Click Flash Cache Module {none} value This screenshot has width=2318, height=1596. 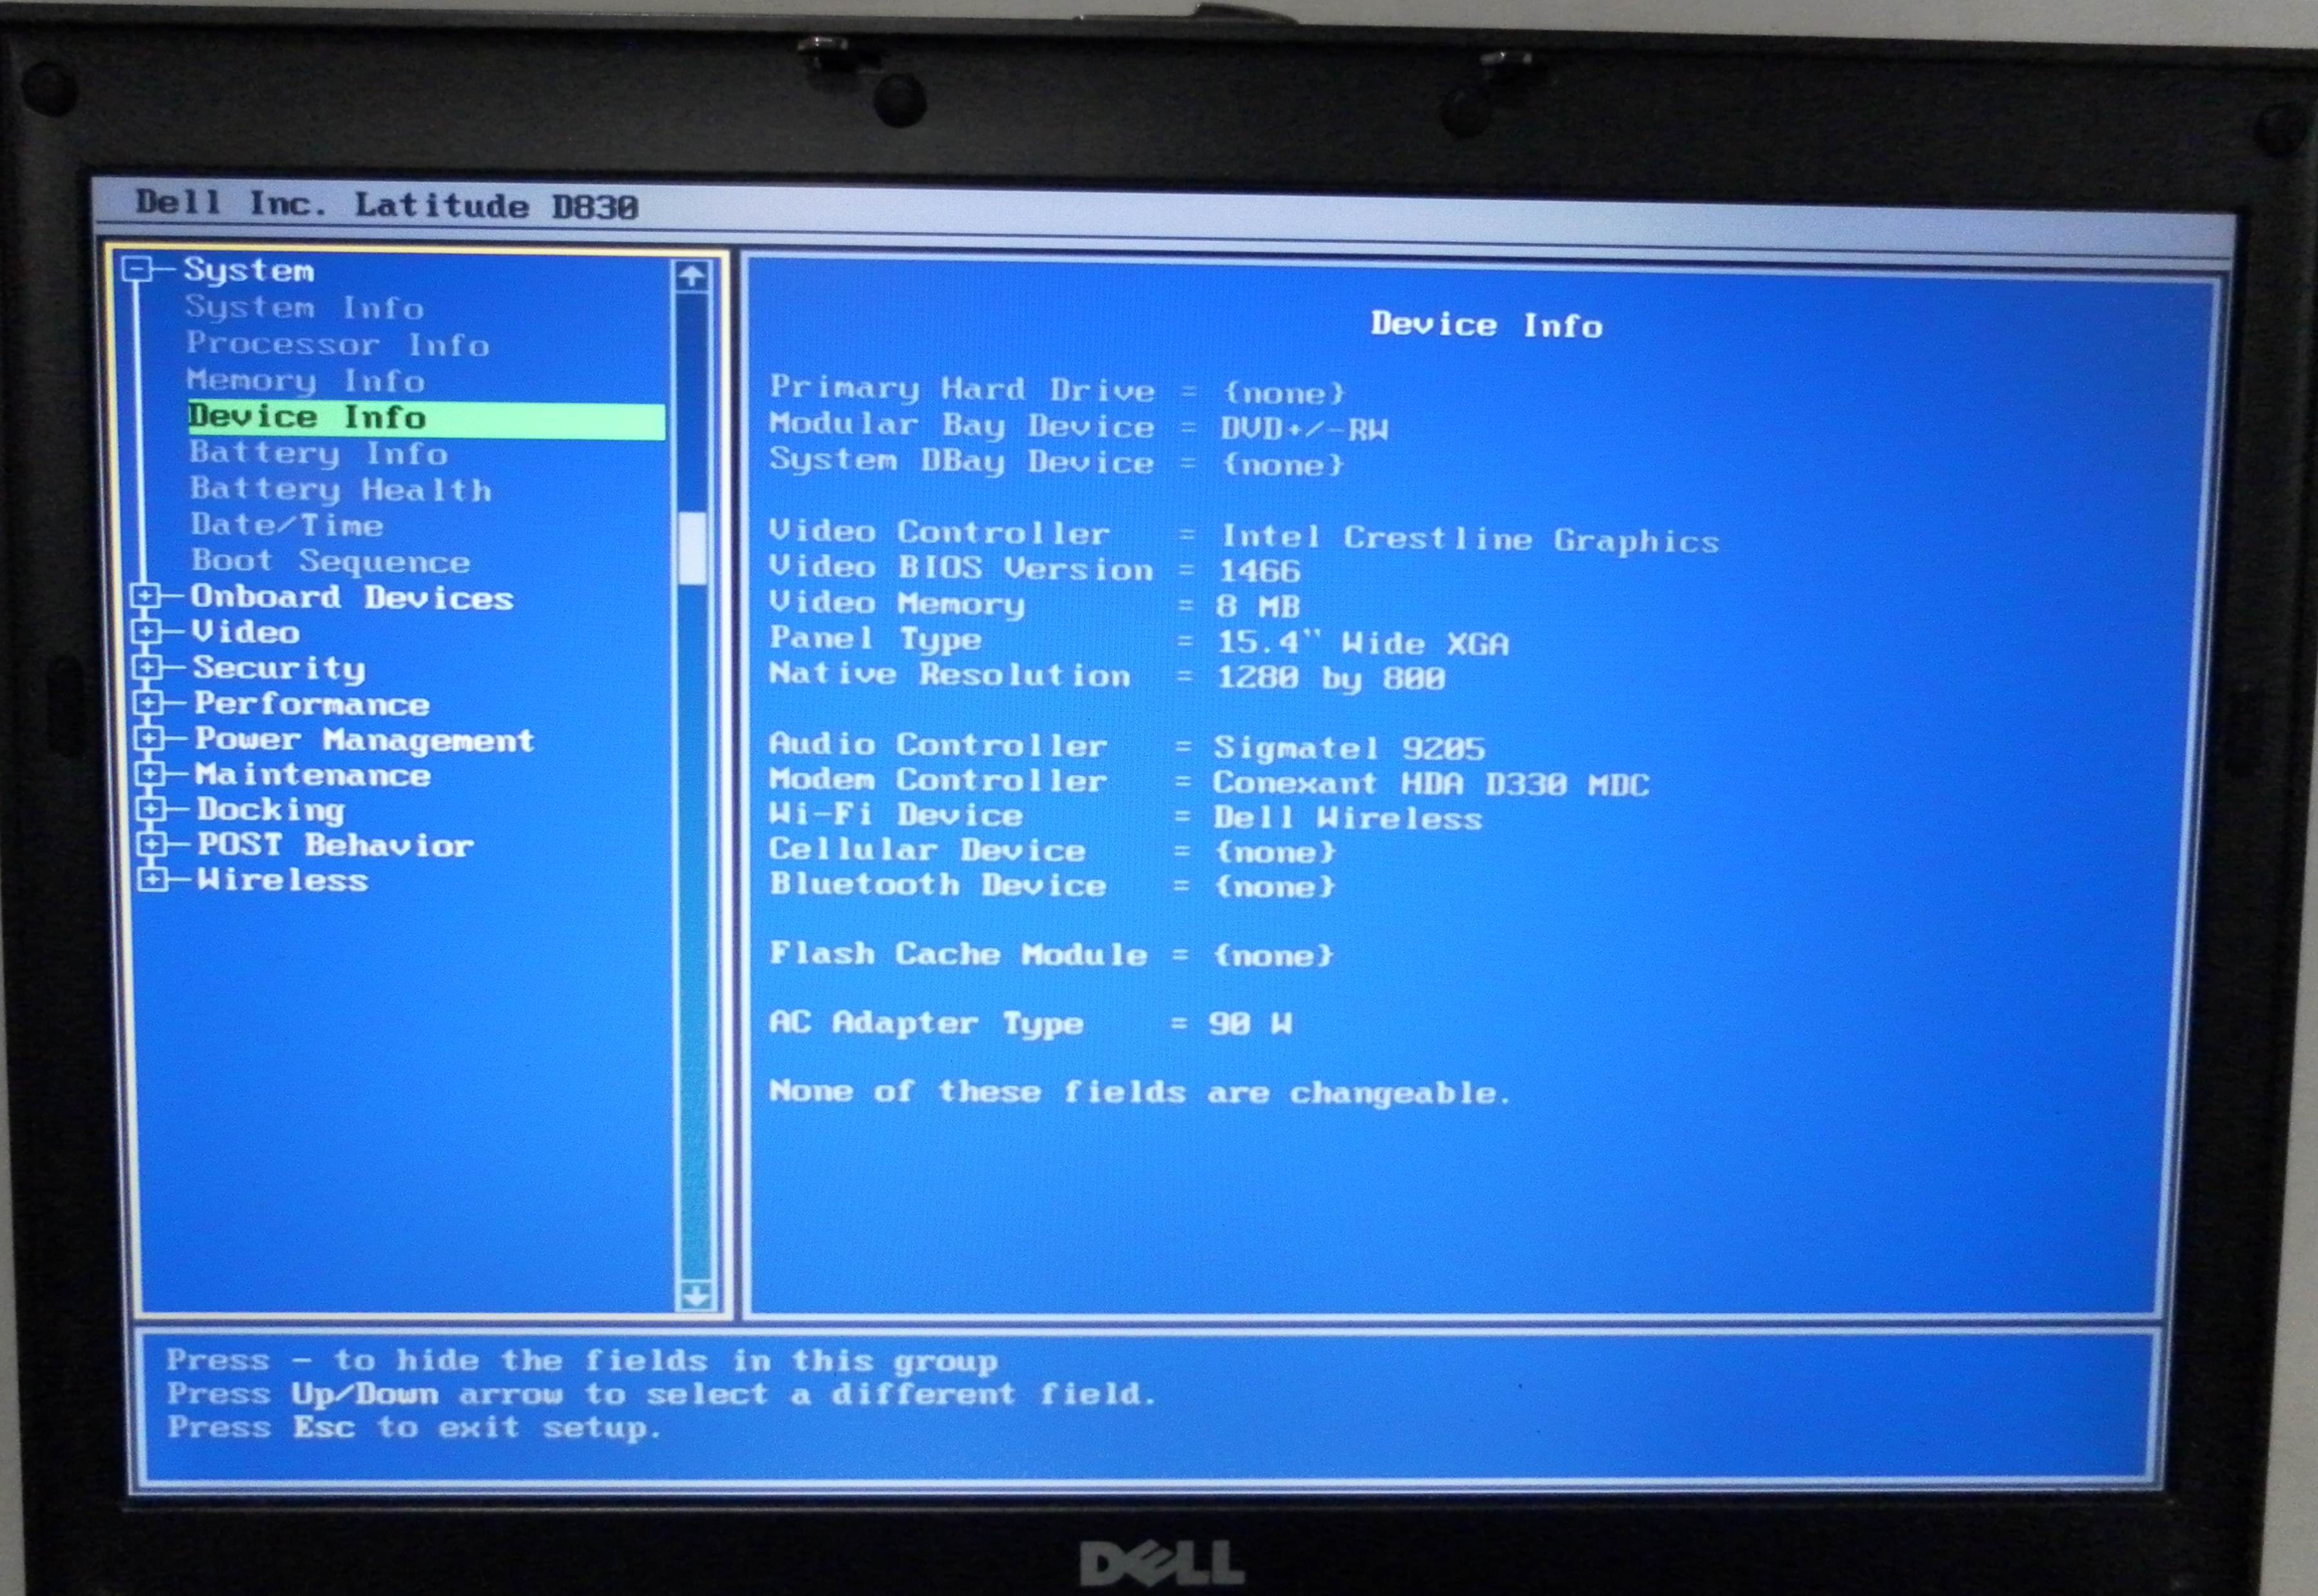pos(1272,955)
